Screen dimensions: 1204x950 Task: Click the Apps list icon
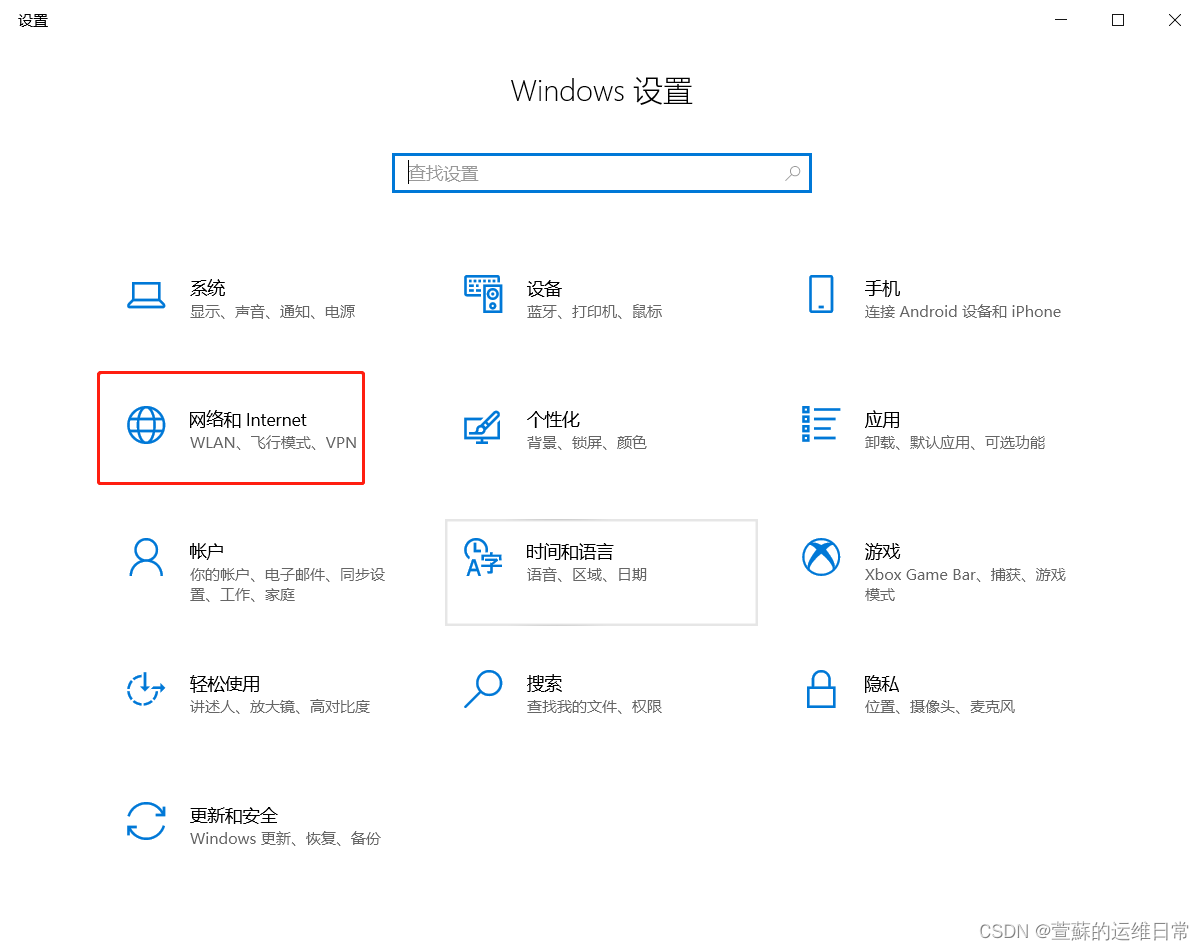820,424
